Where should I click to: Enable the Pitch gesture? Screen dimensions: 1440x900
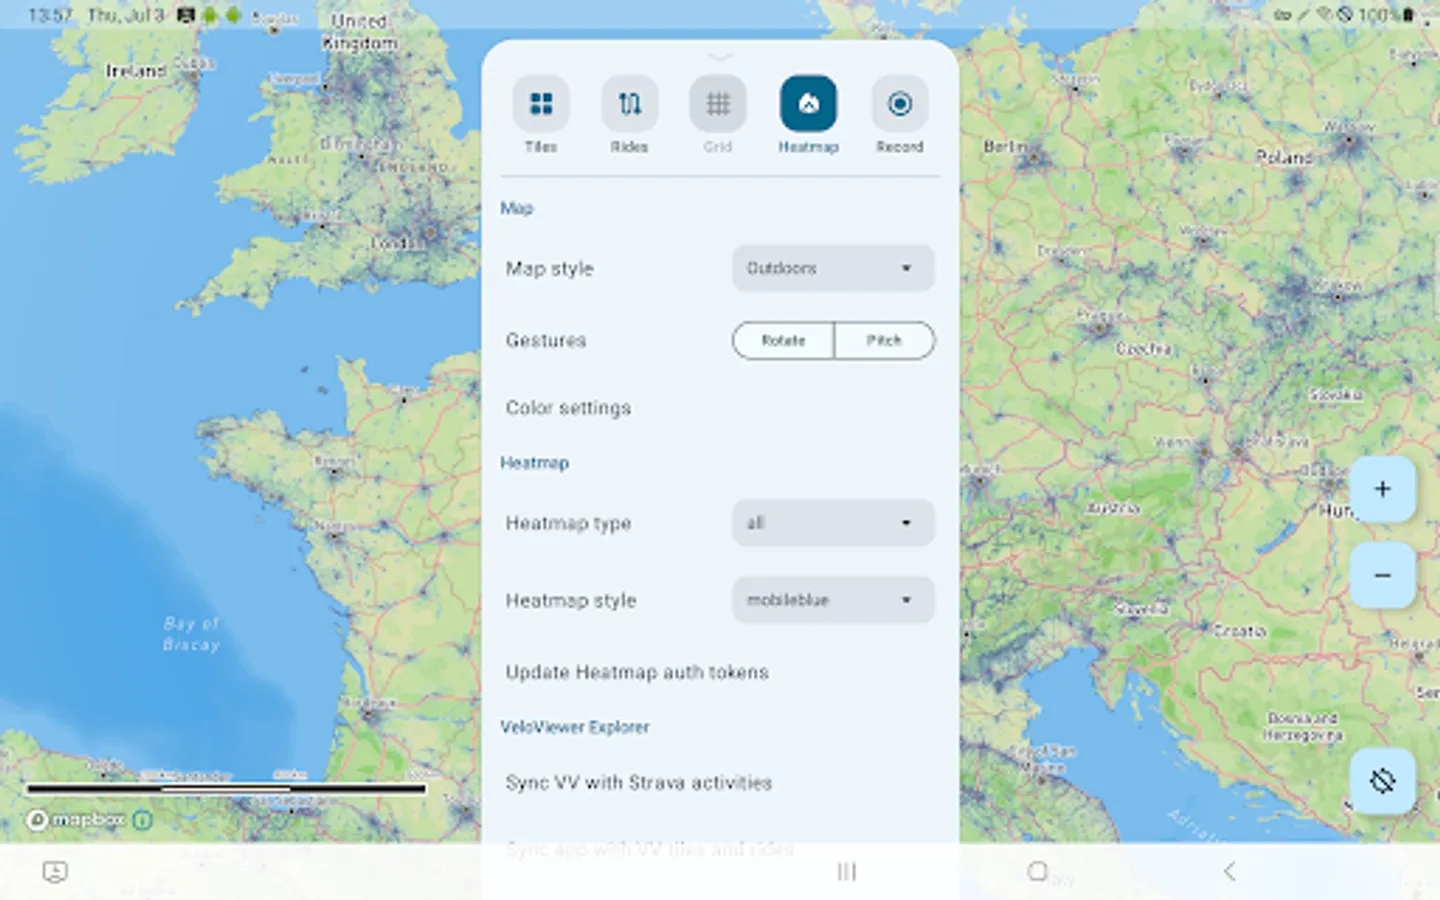[x=884, y=340]
